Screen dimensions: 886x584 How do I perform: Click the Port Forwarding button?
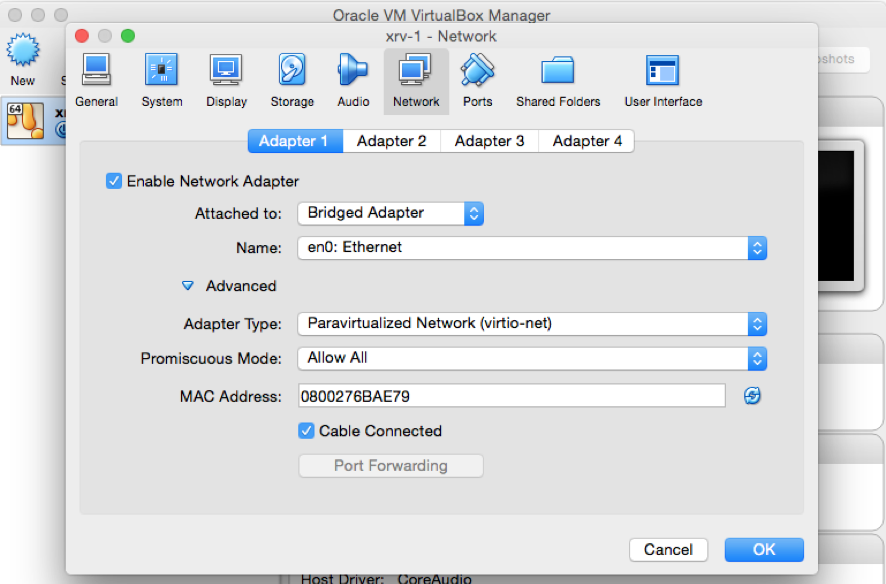(390, 466)
